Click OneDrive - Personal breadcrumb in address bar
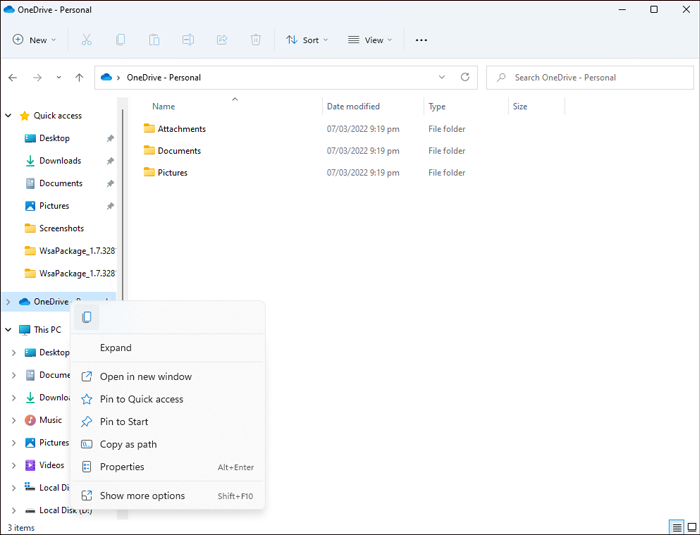 coord(164,77)
